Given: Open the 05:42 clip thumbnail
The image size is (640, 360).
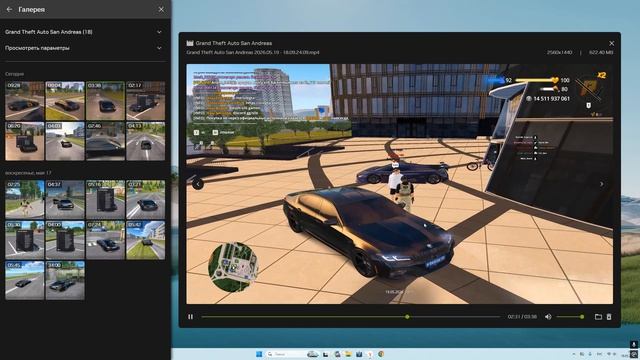Looking at the screenshot, I should click(146, 240).
